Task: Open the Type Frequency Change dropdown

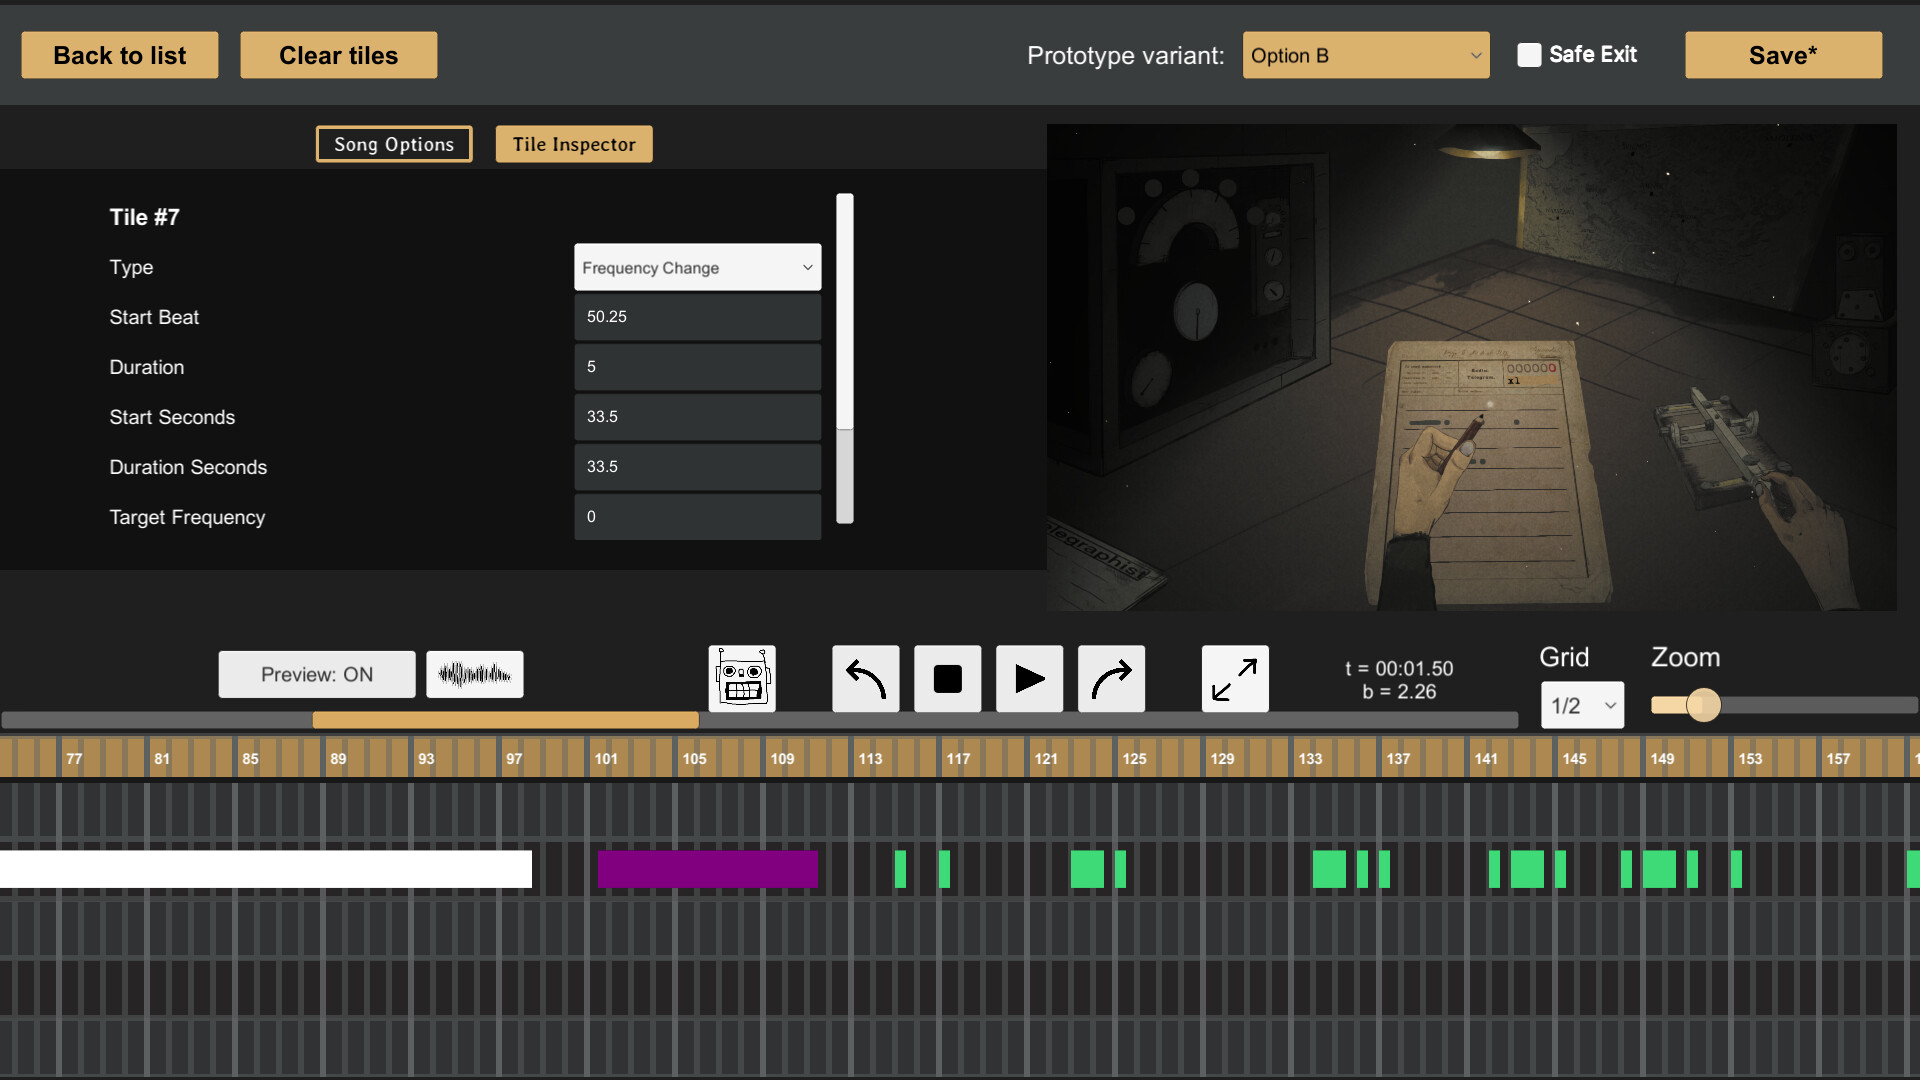Action: [x=697, y=267]
